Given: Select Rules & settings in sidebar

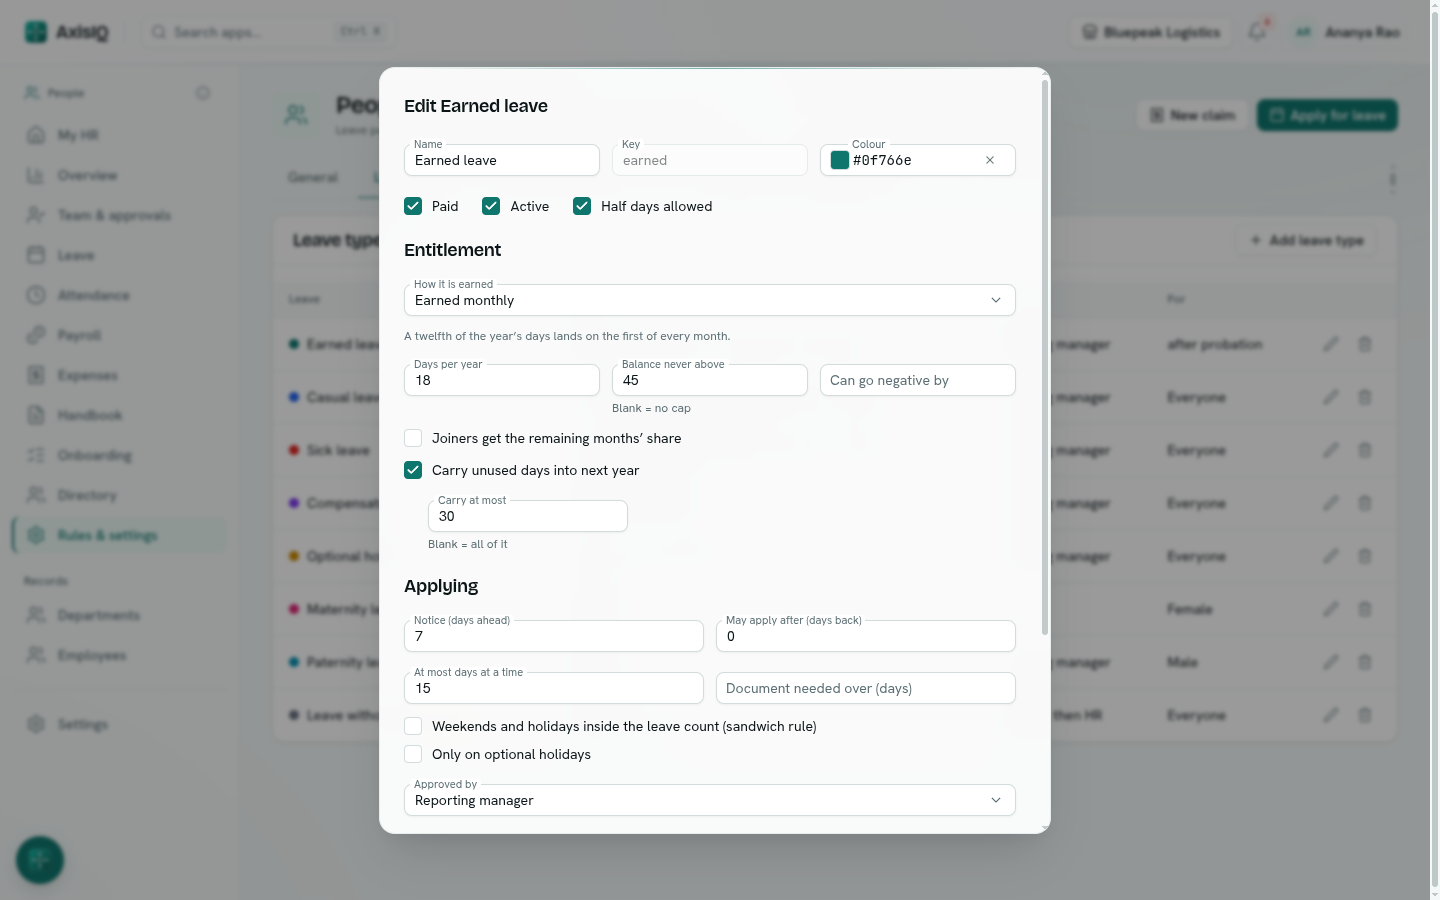Looking at the screenshot, I should tap(120, 535).
